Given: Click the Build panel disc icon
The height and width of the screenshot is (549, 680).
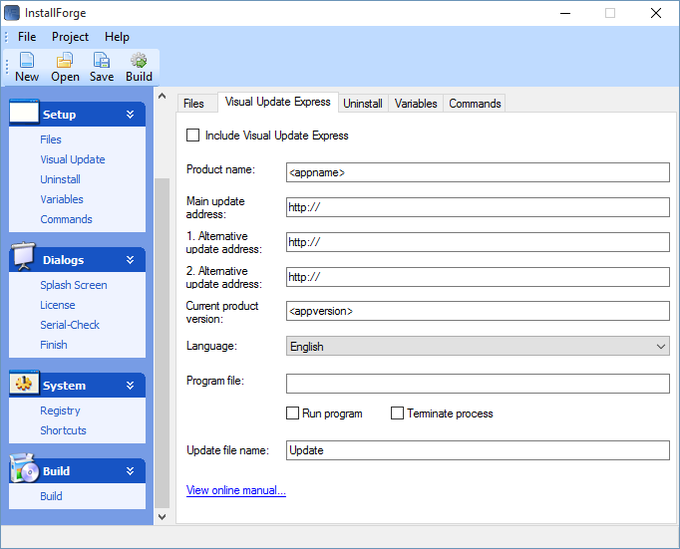Looking at the screenshot, I should tap(24, 469).
